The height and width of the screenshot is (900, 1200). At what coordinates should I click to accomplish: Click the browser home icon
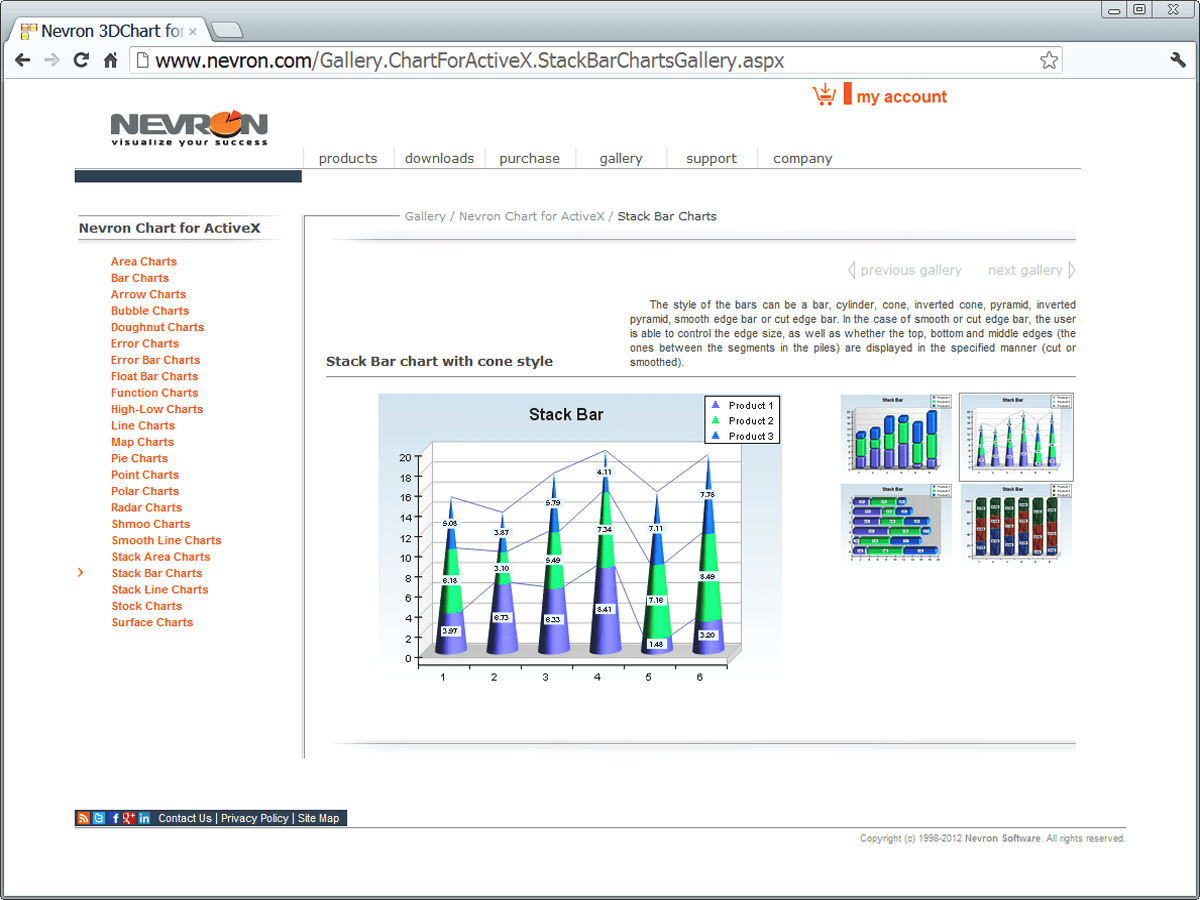110,60
